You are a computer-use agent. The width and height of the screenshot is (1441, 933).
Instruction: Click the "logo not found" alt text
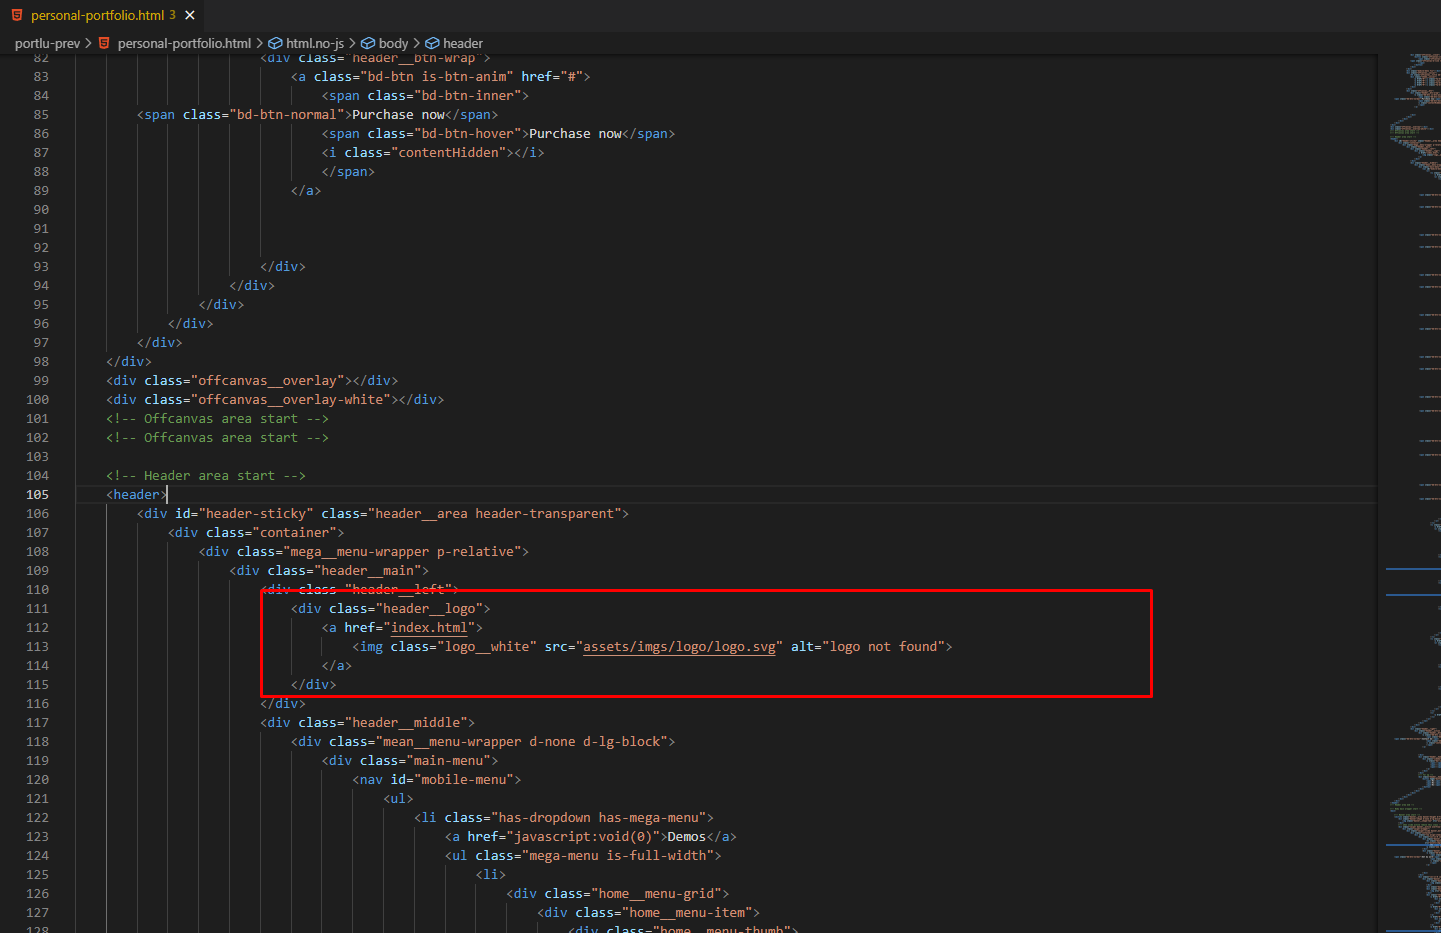[883, 647]
